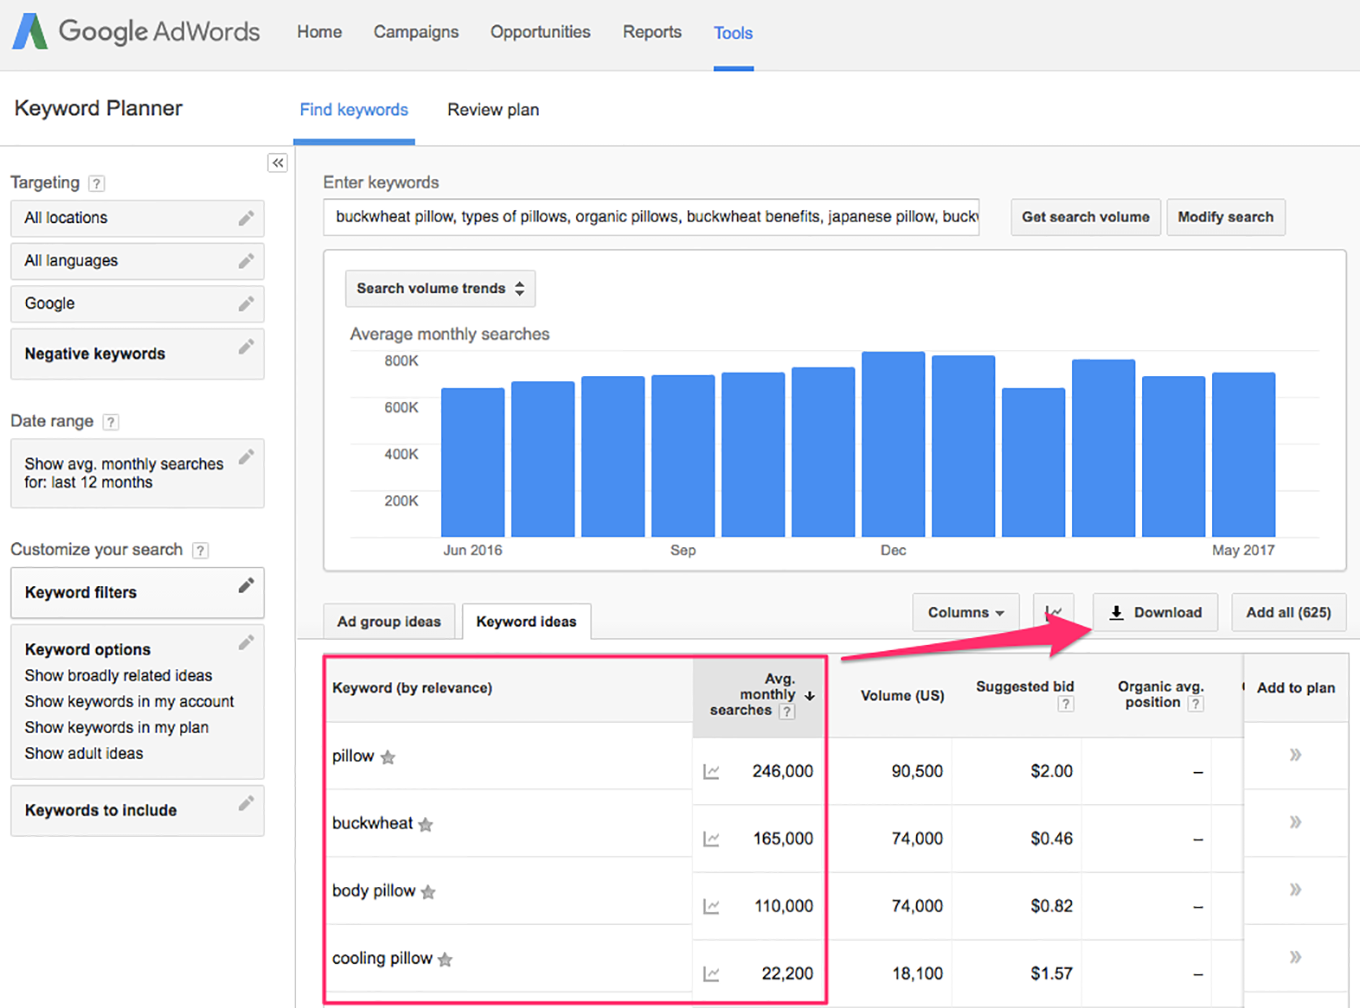Star the cooling pillow keyword

(445, 960)
